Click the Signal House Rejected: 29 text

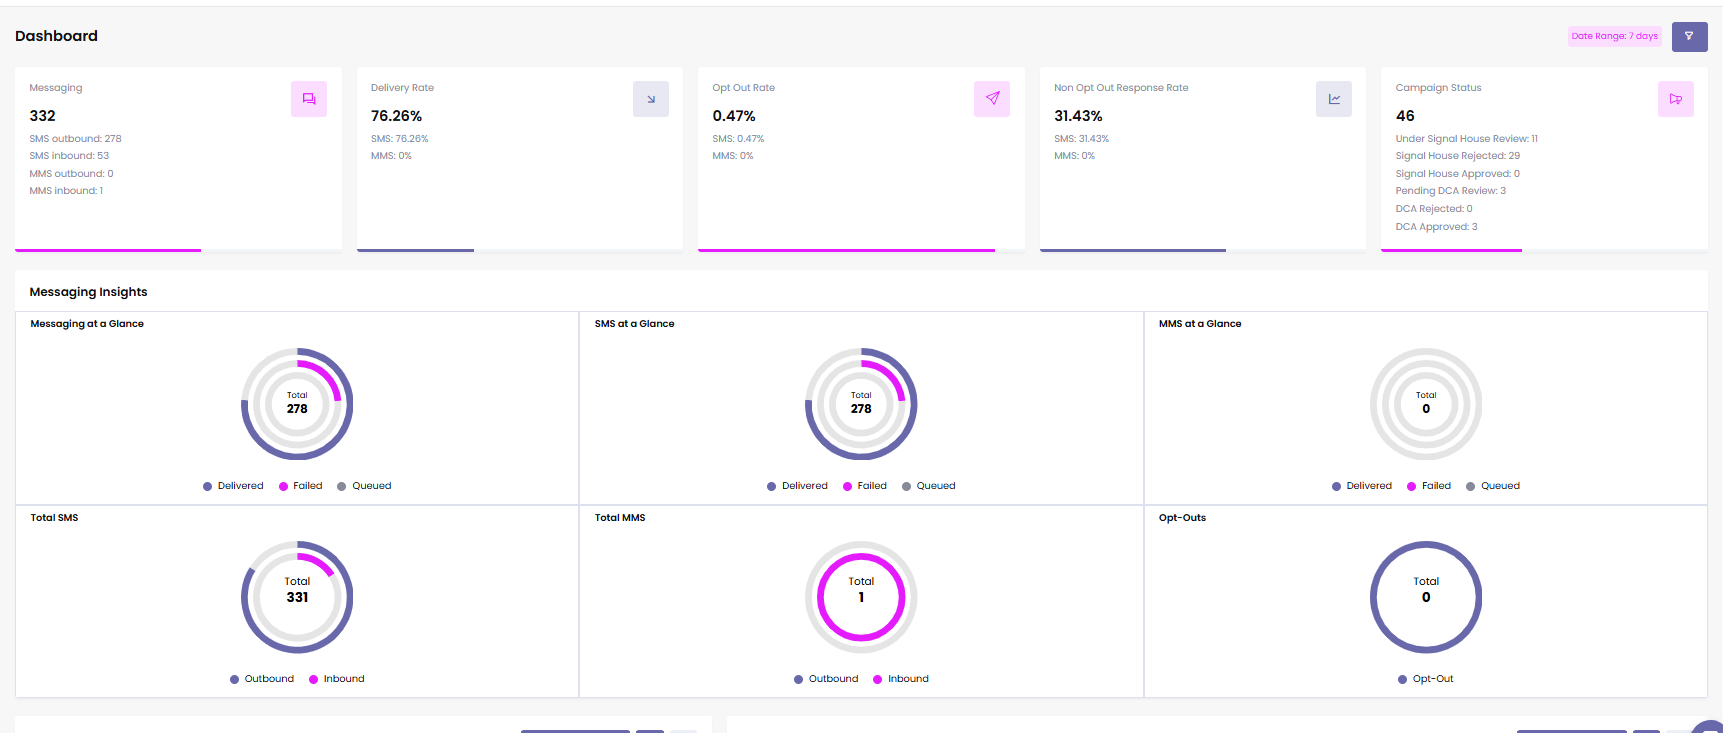coord(1457,156)
